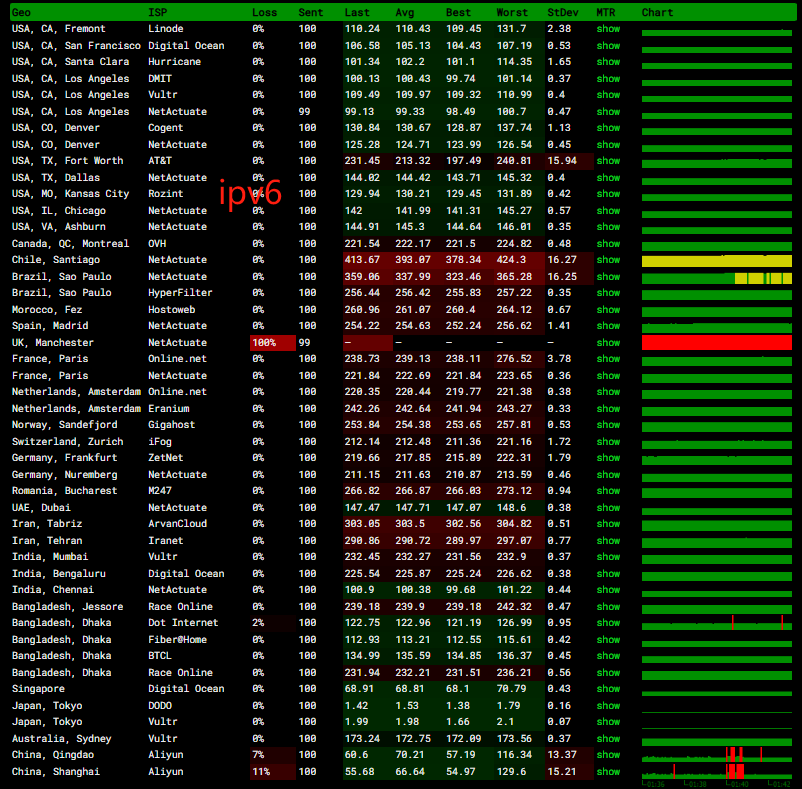The image size is (802, 789).
Task: Click the Sent value 99 for Los Angeles NetActuate
Action: pyautogui.click(x=304, y=111)
